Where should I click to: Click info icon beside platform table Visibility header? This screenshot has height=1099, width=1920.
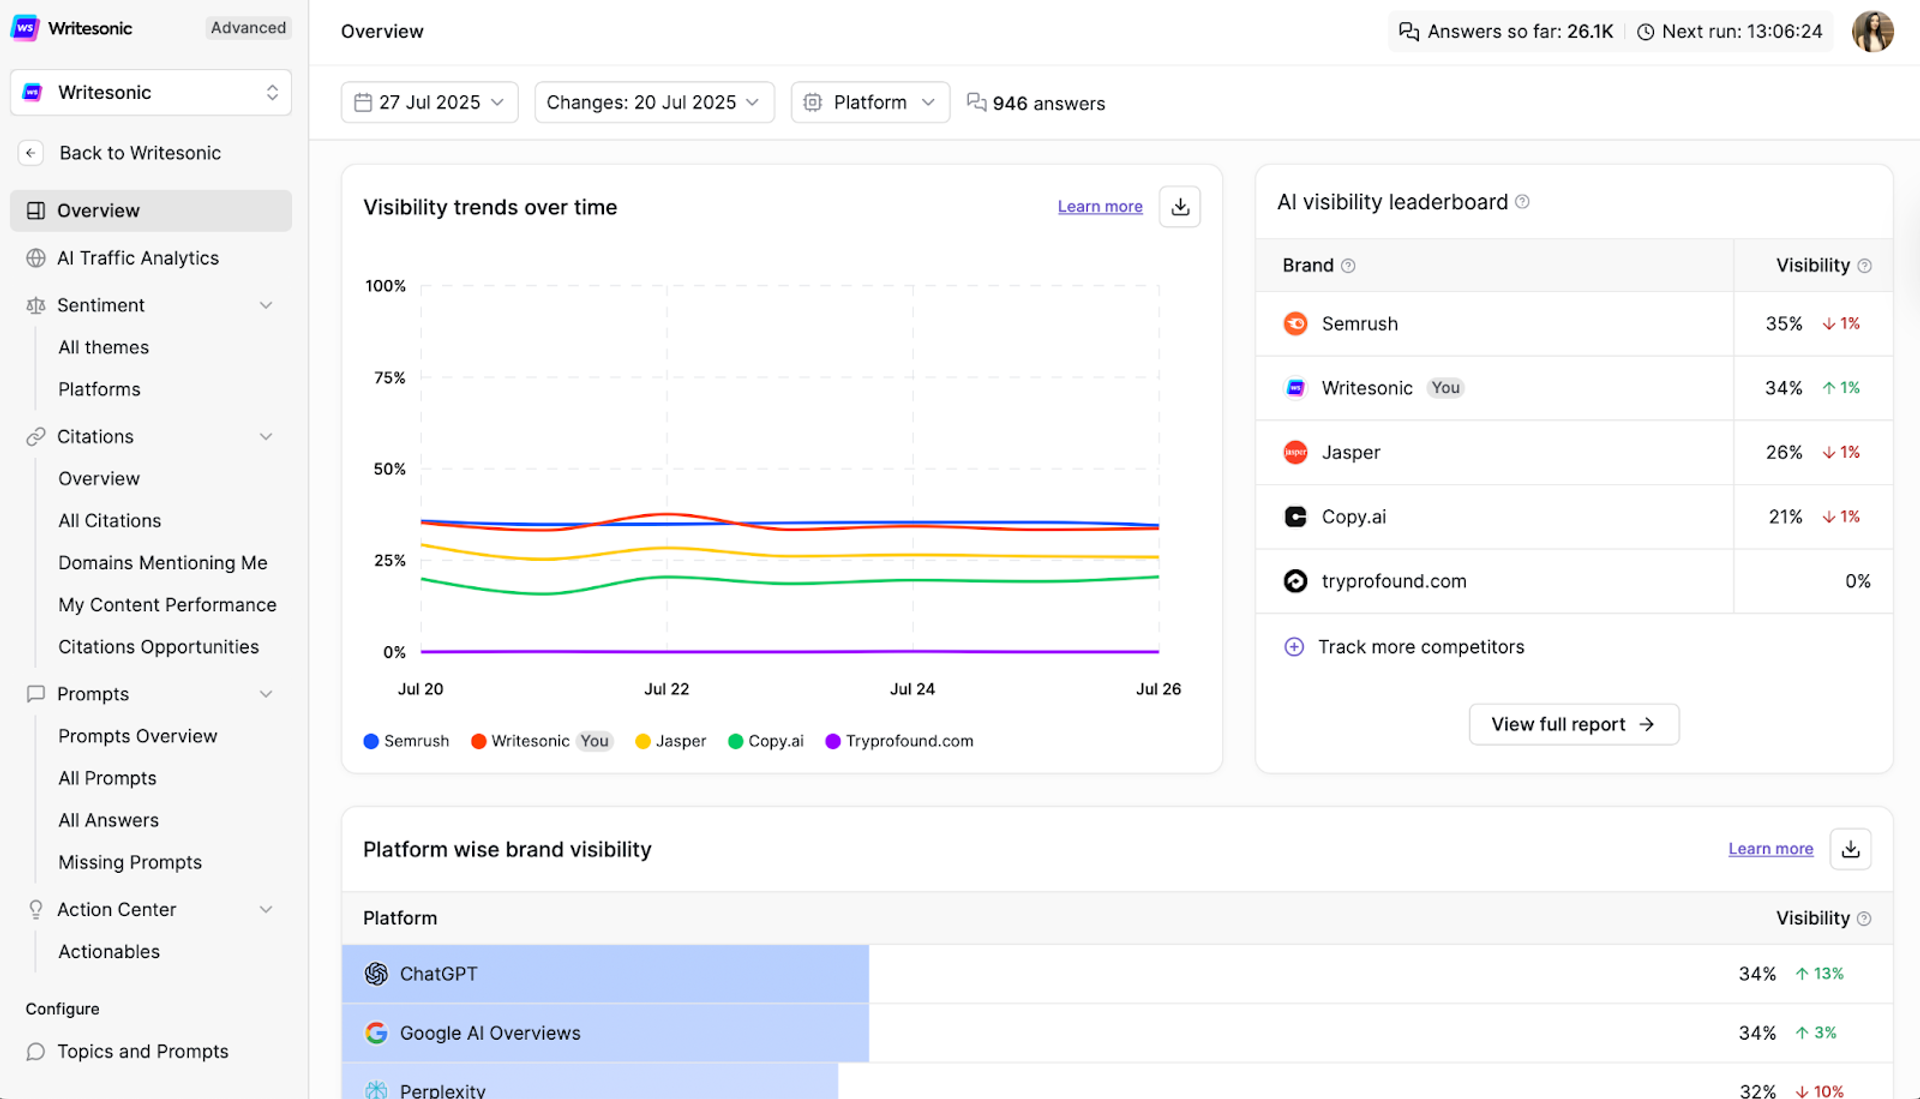point(1864,919)
